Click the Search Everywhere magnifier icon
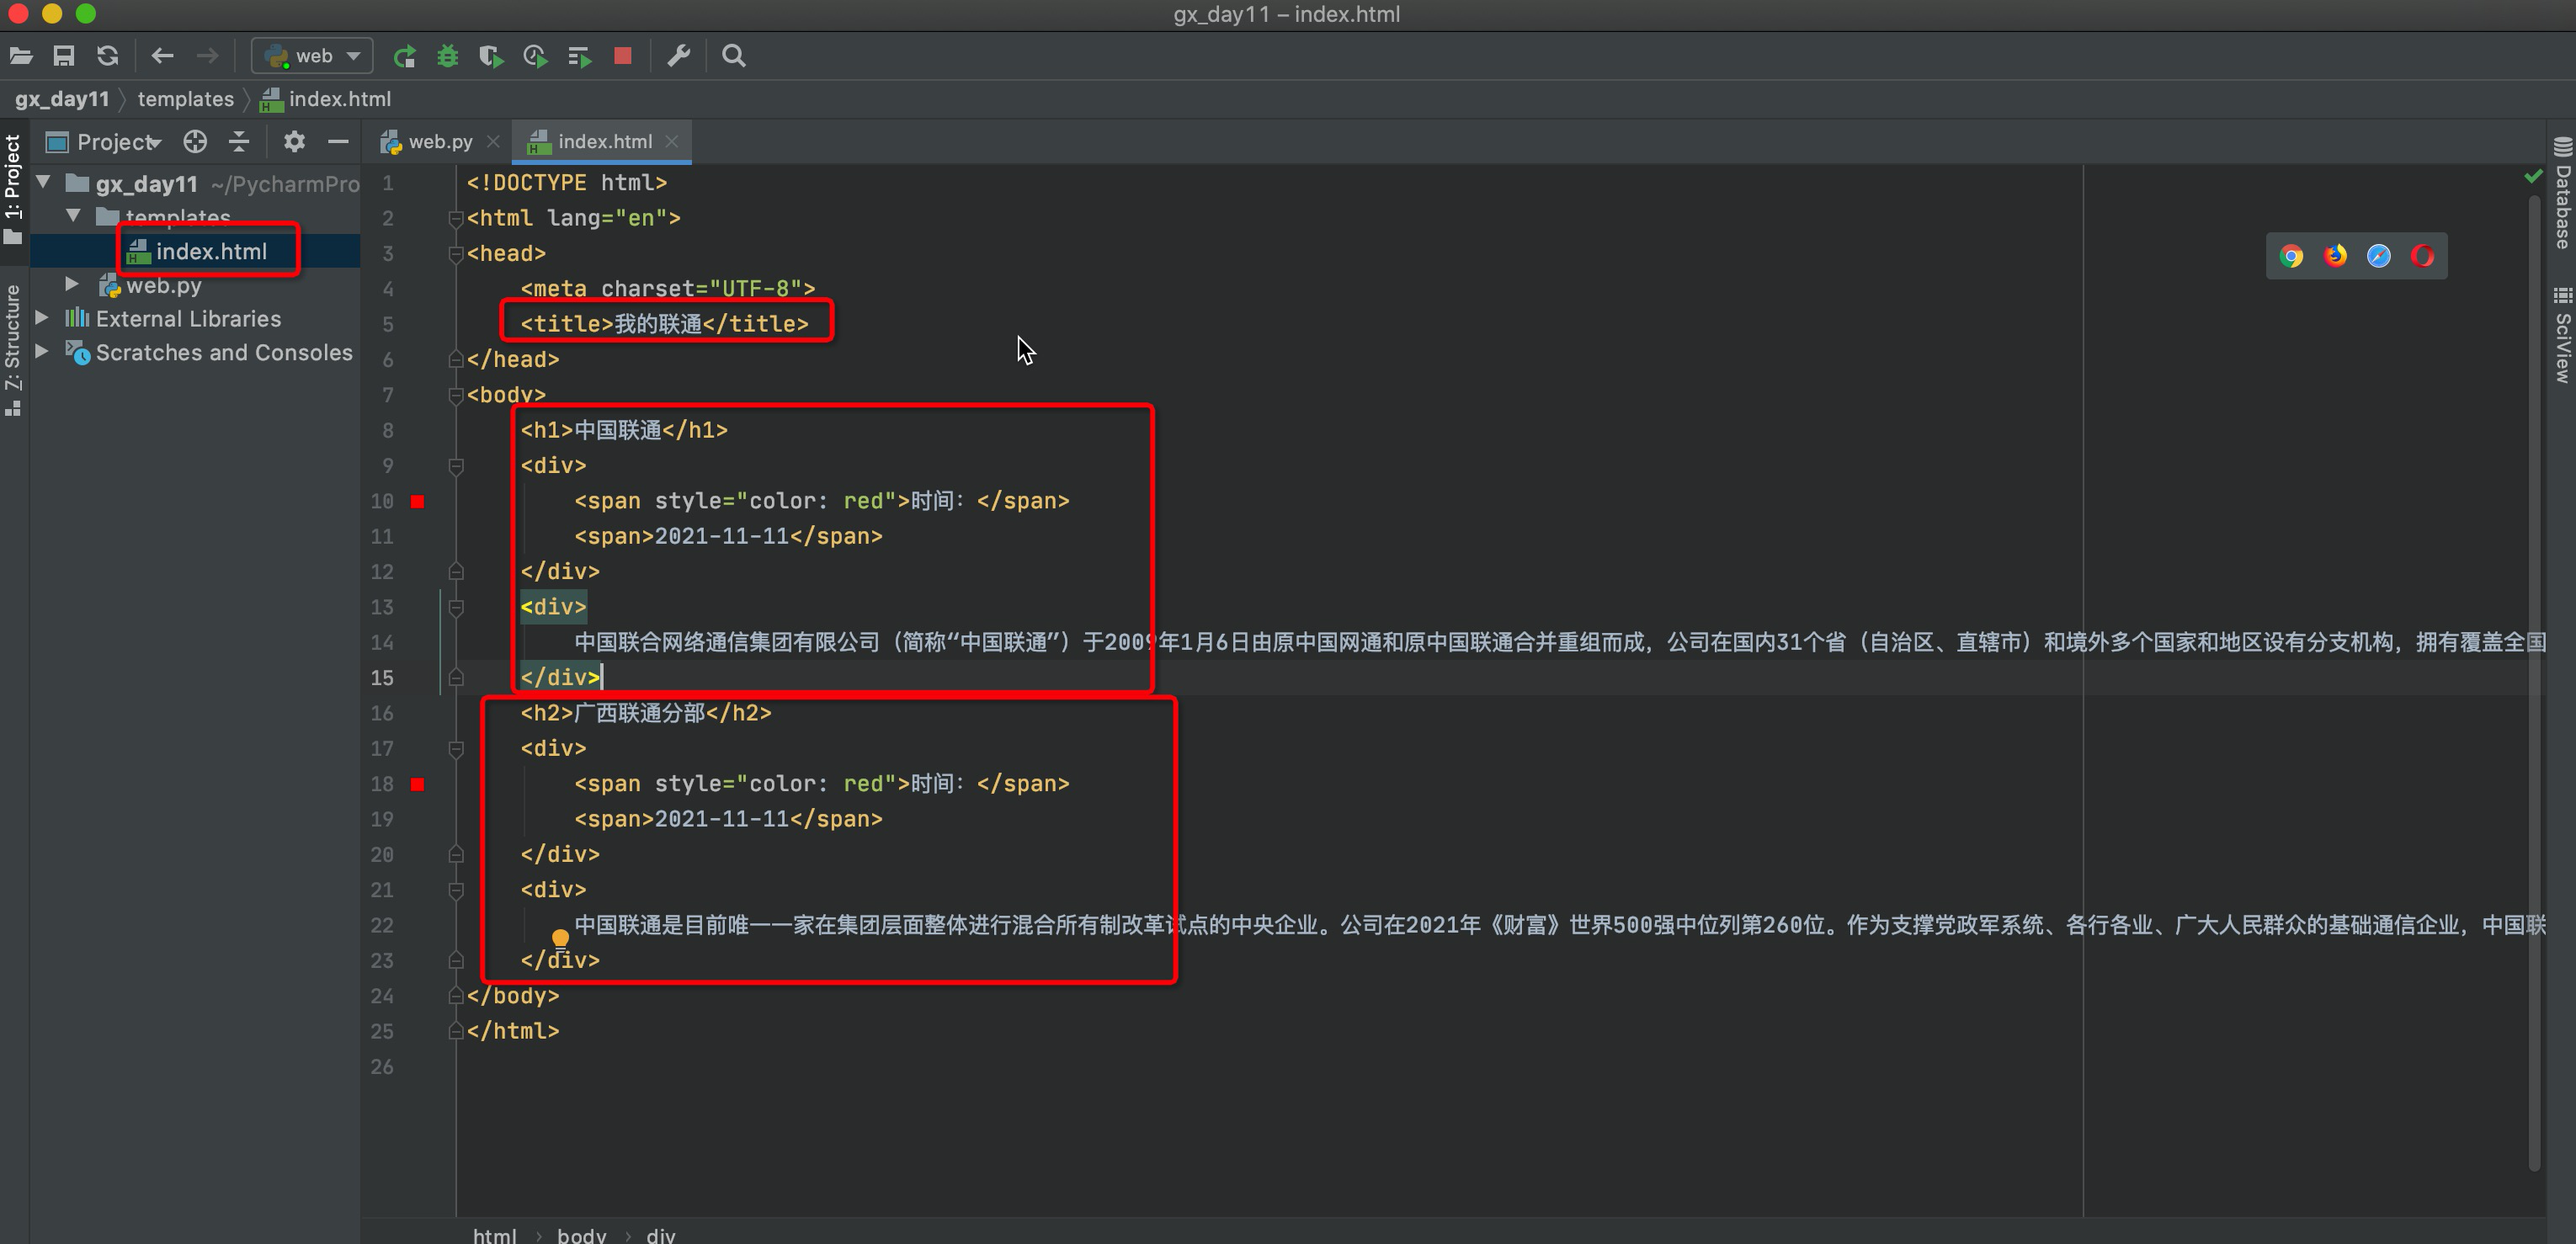2576x1244 pixels. click(733, 56)
